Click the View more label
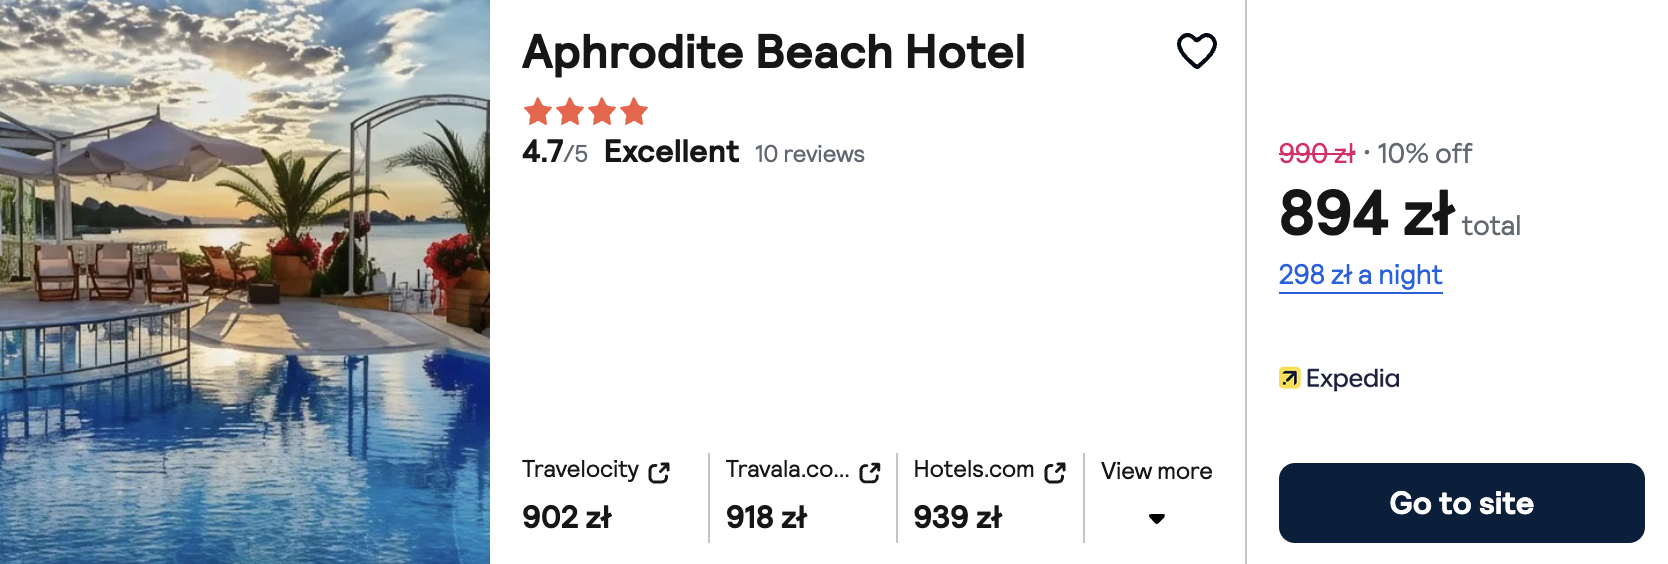Image resolution: width=1668 pixels, height=564 pixels. pyautogui.click(x=1156, y=471)
